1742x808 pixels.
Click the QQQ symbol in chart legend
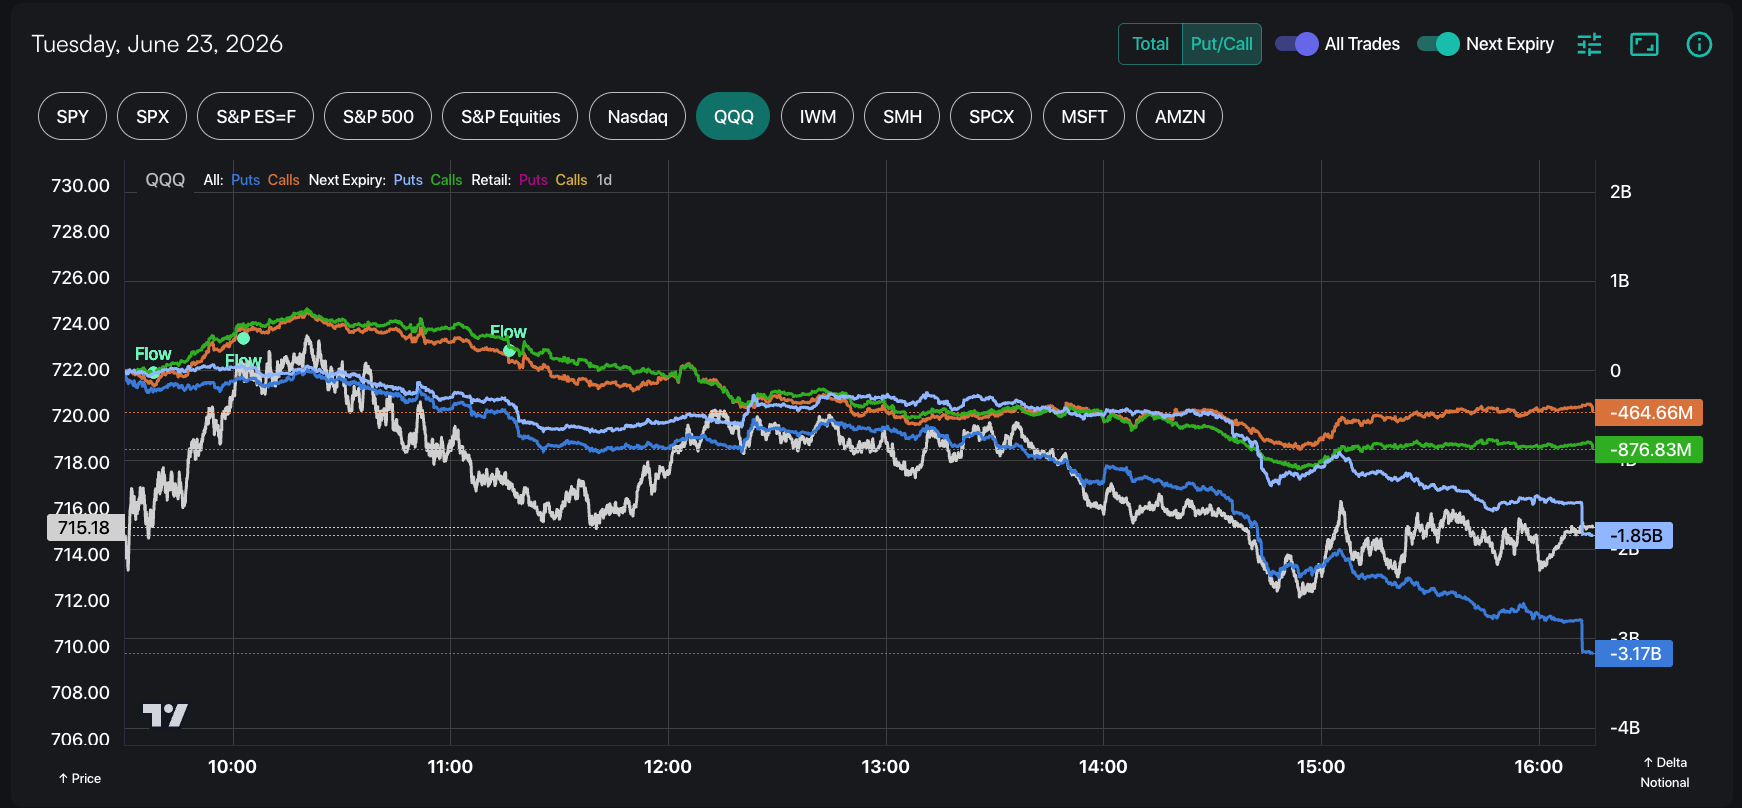165,180
